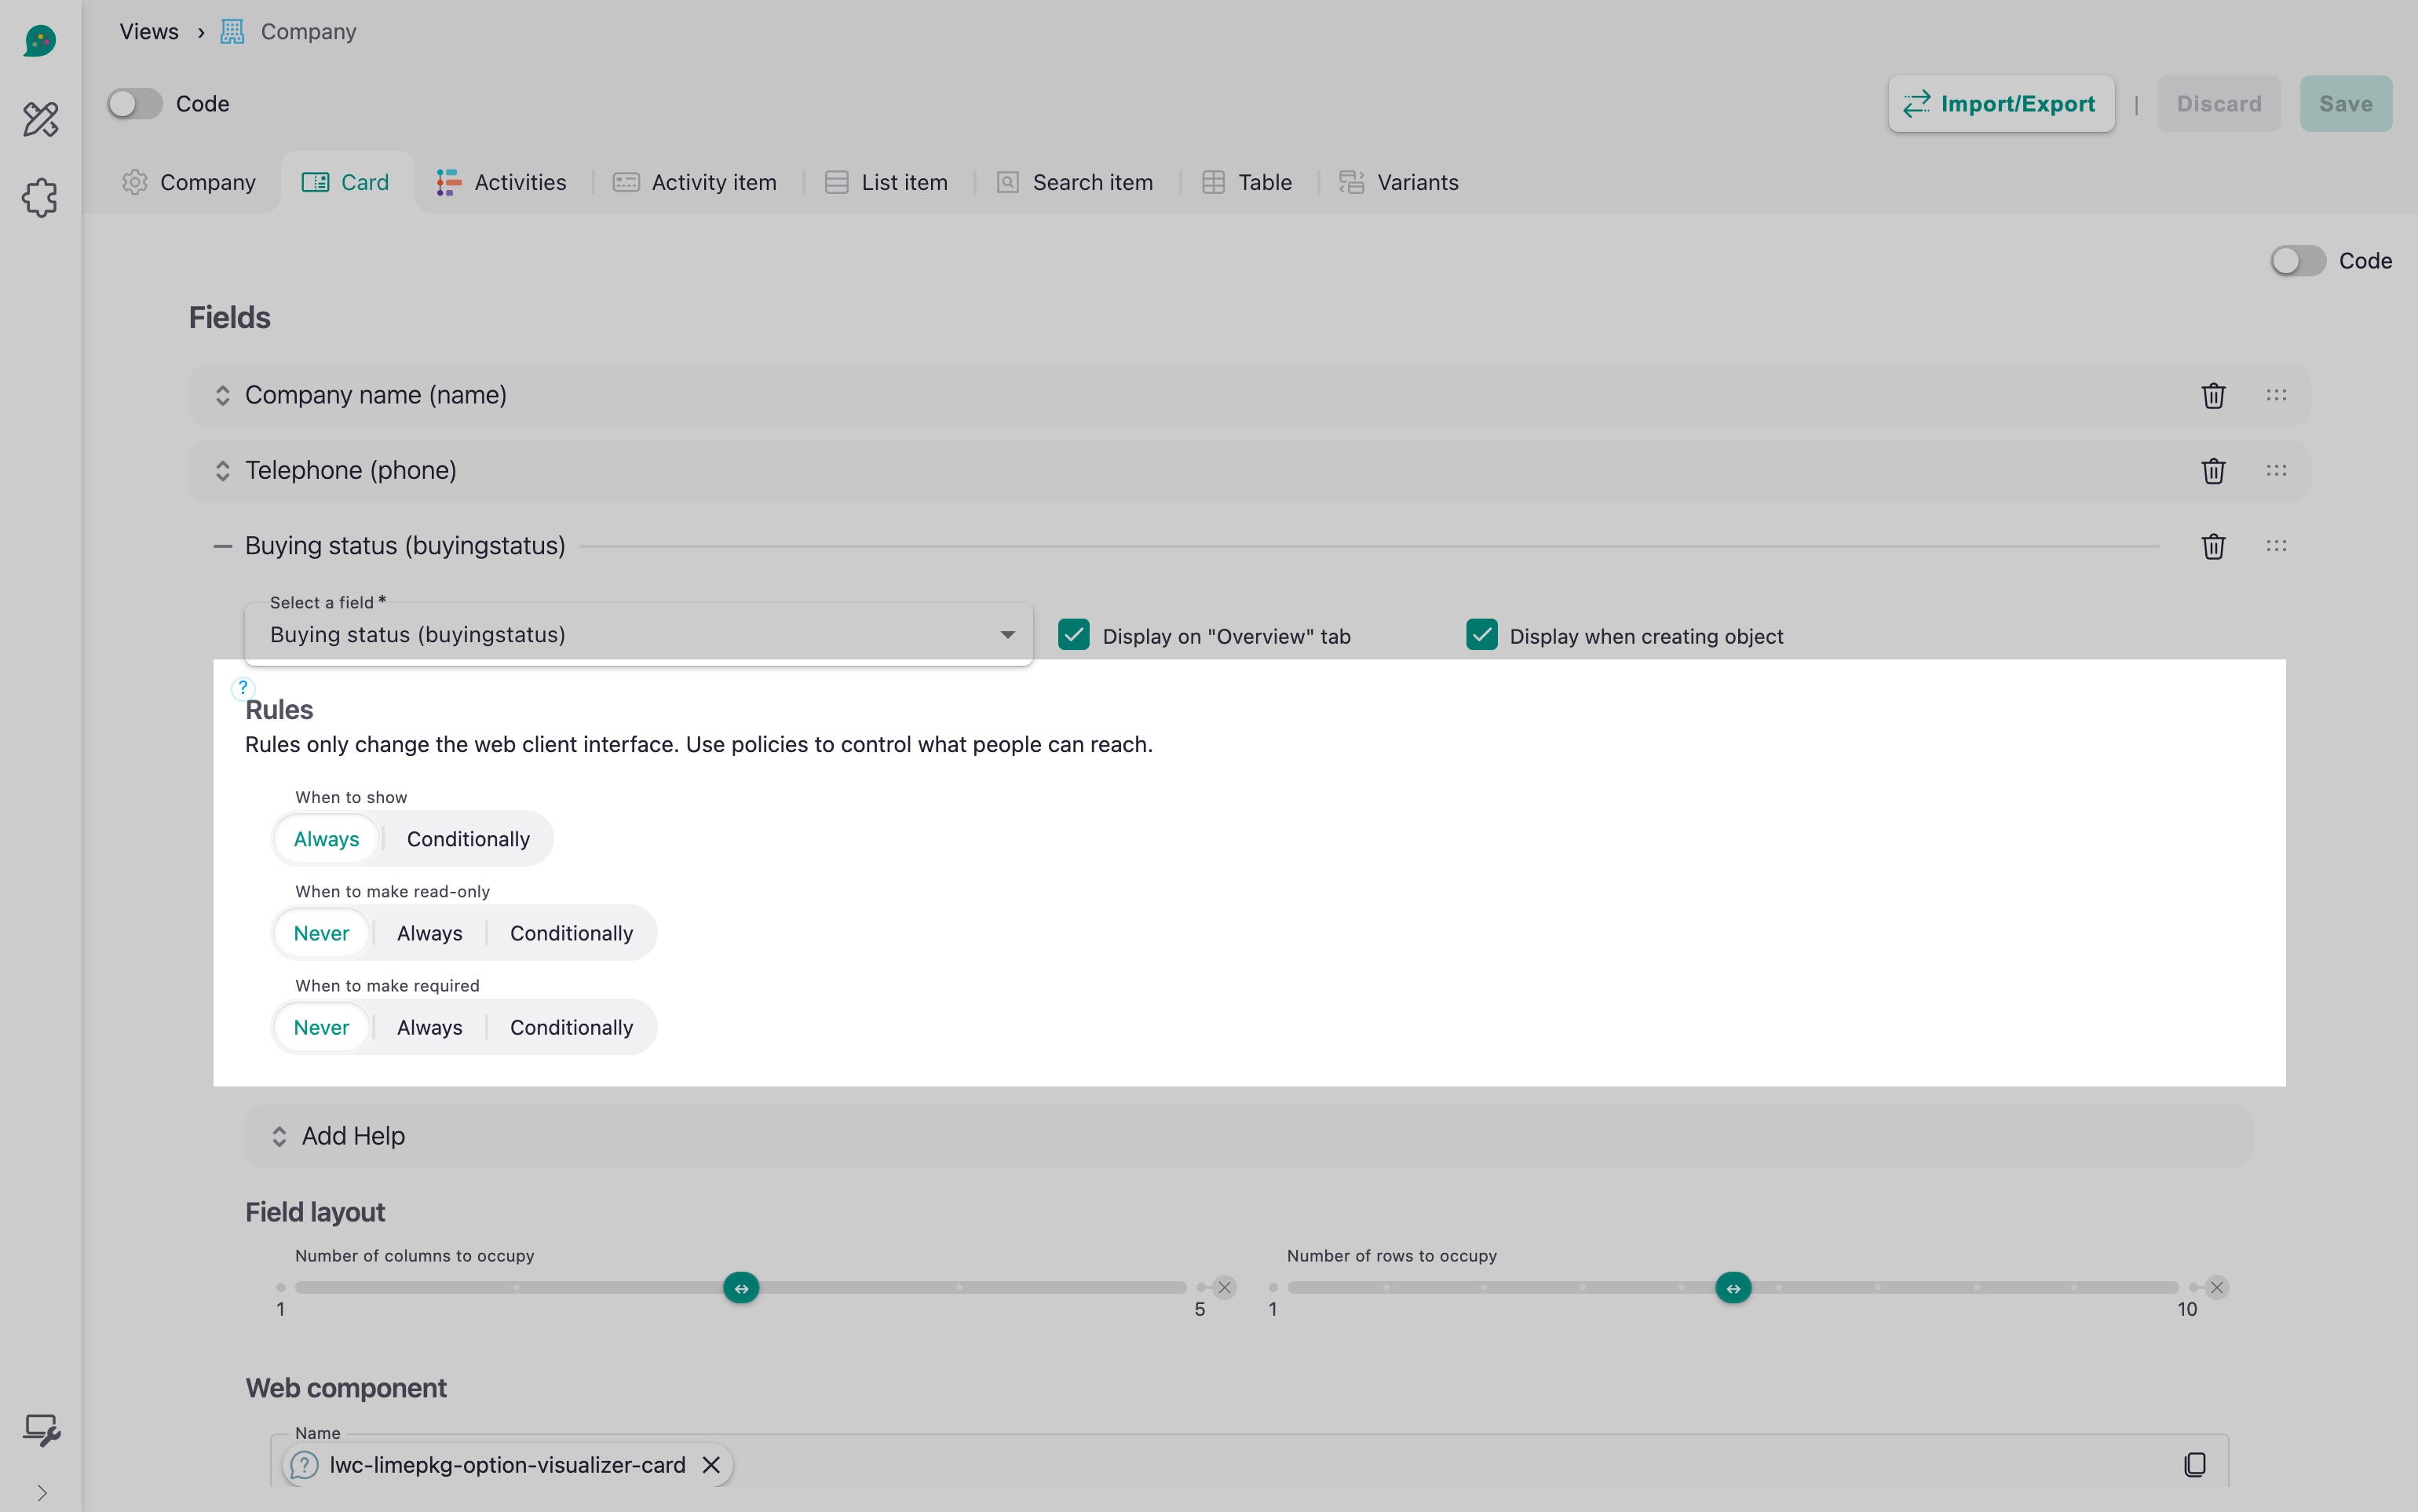Click the Discard button
2418x1512 pixels.
click(x=2219, y=103)
